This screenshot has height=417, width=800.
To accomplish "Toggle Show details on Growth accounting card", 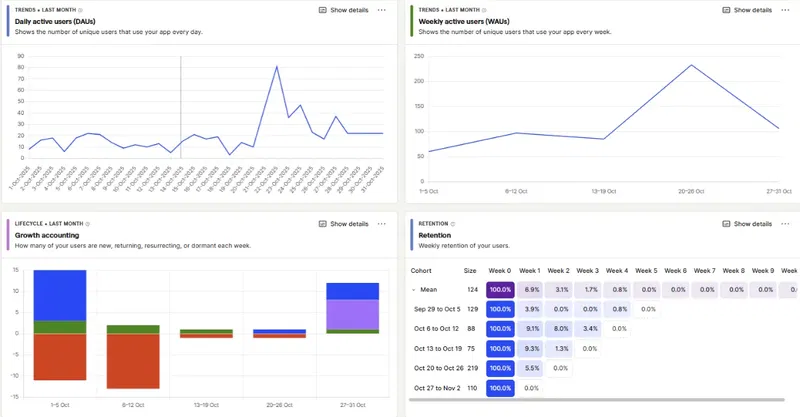I will point(343,224).
